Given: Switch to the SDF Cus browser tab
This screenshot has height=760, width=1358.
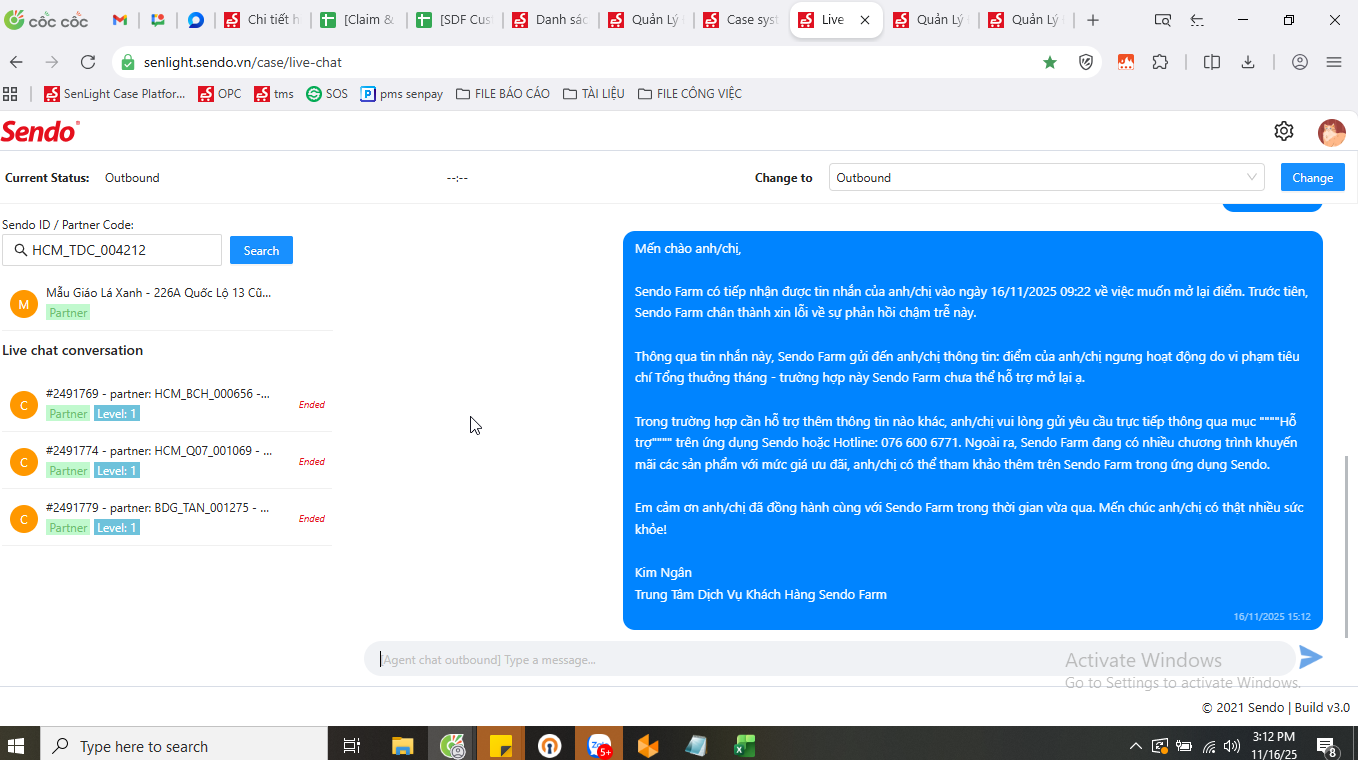Looking at the screenshot, I should click(455, 20).
